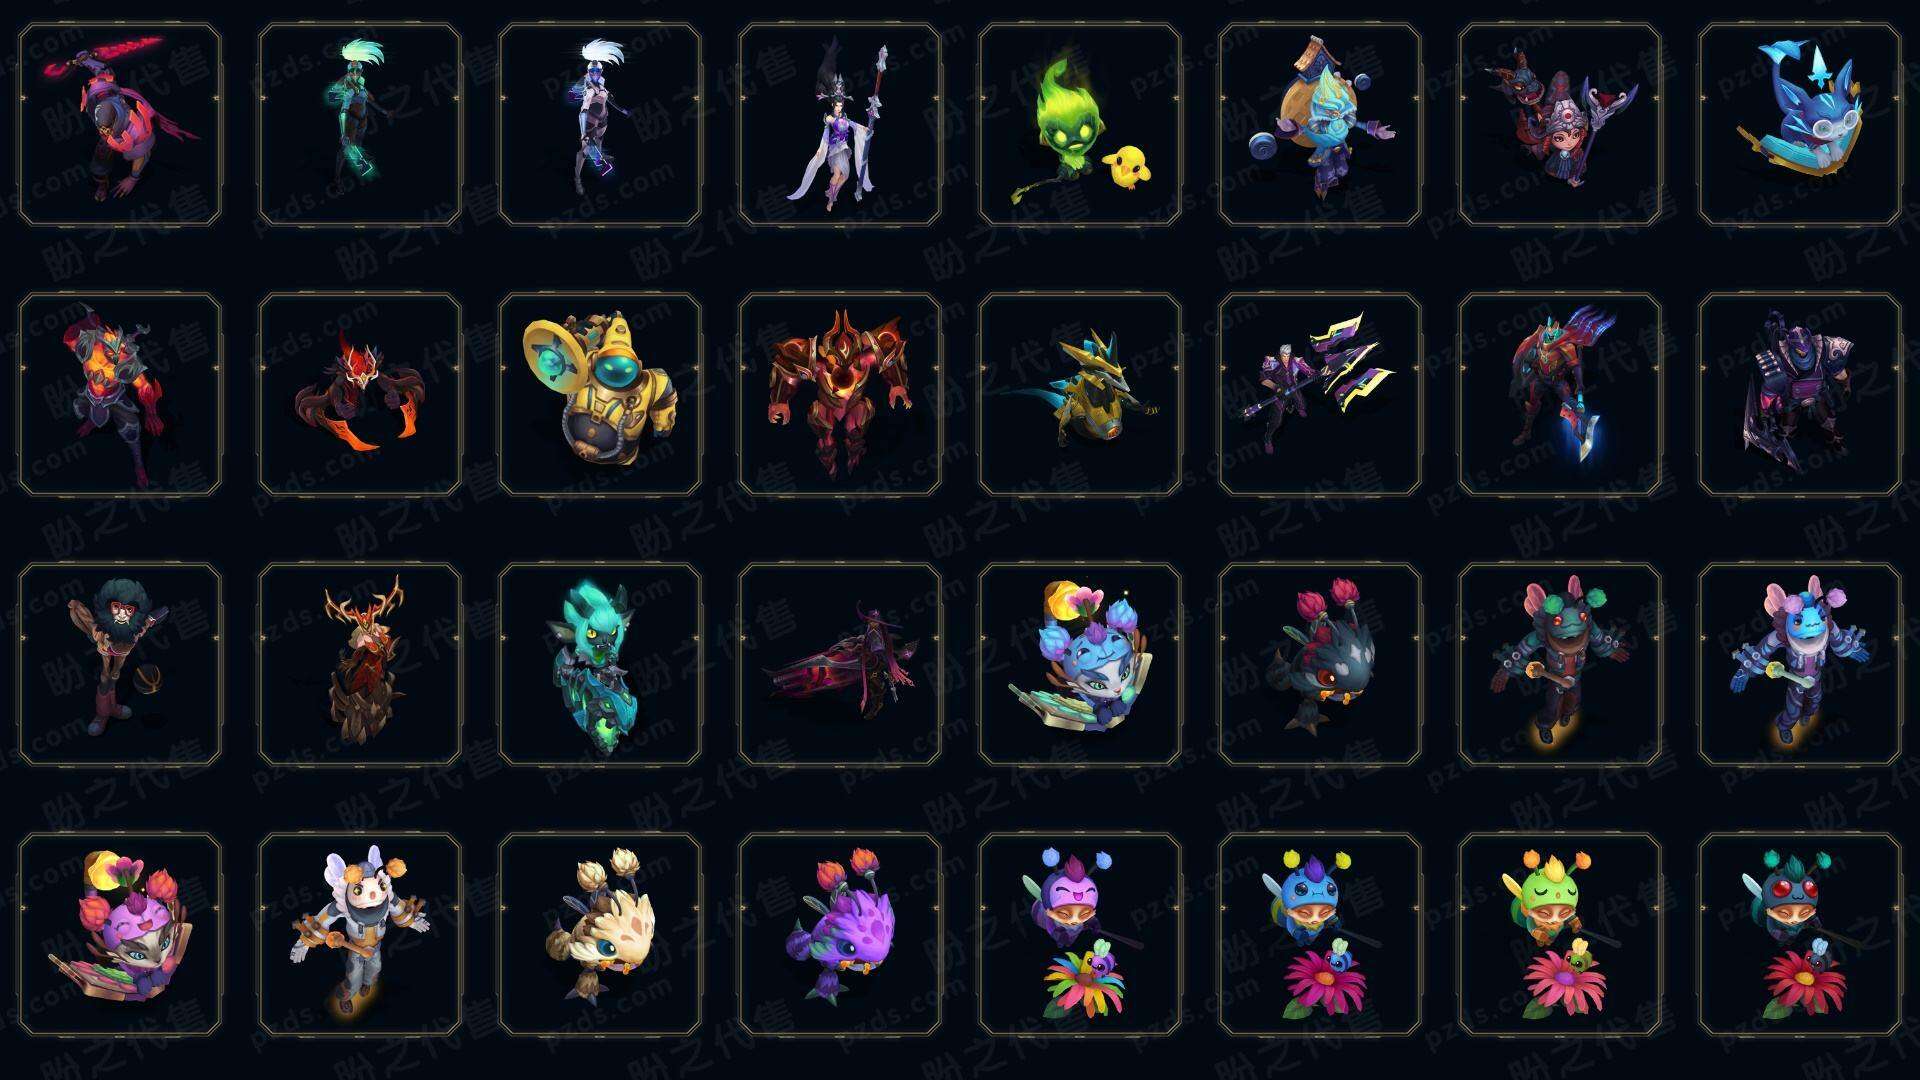Viewport: 1920px width, 1080px height.
Task: Click the green bee-costume character with flower
Action: tap(1560, 934)
